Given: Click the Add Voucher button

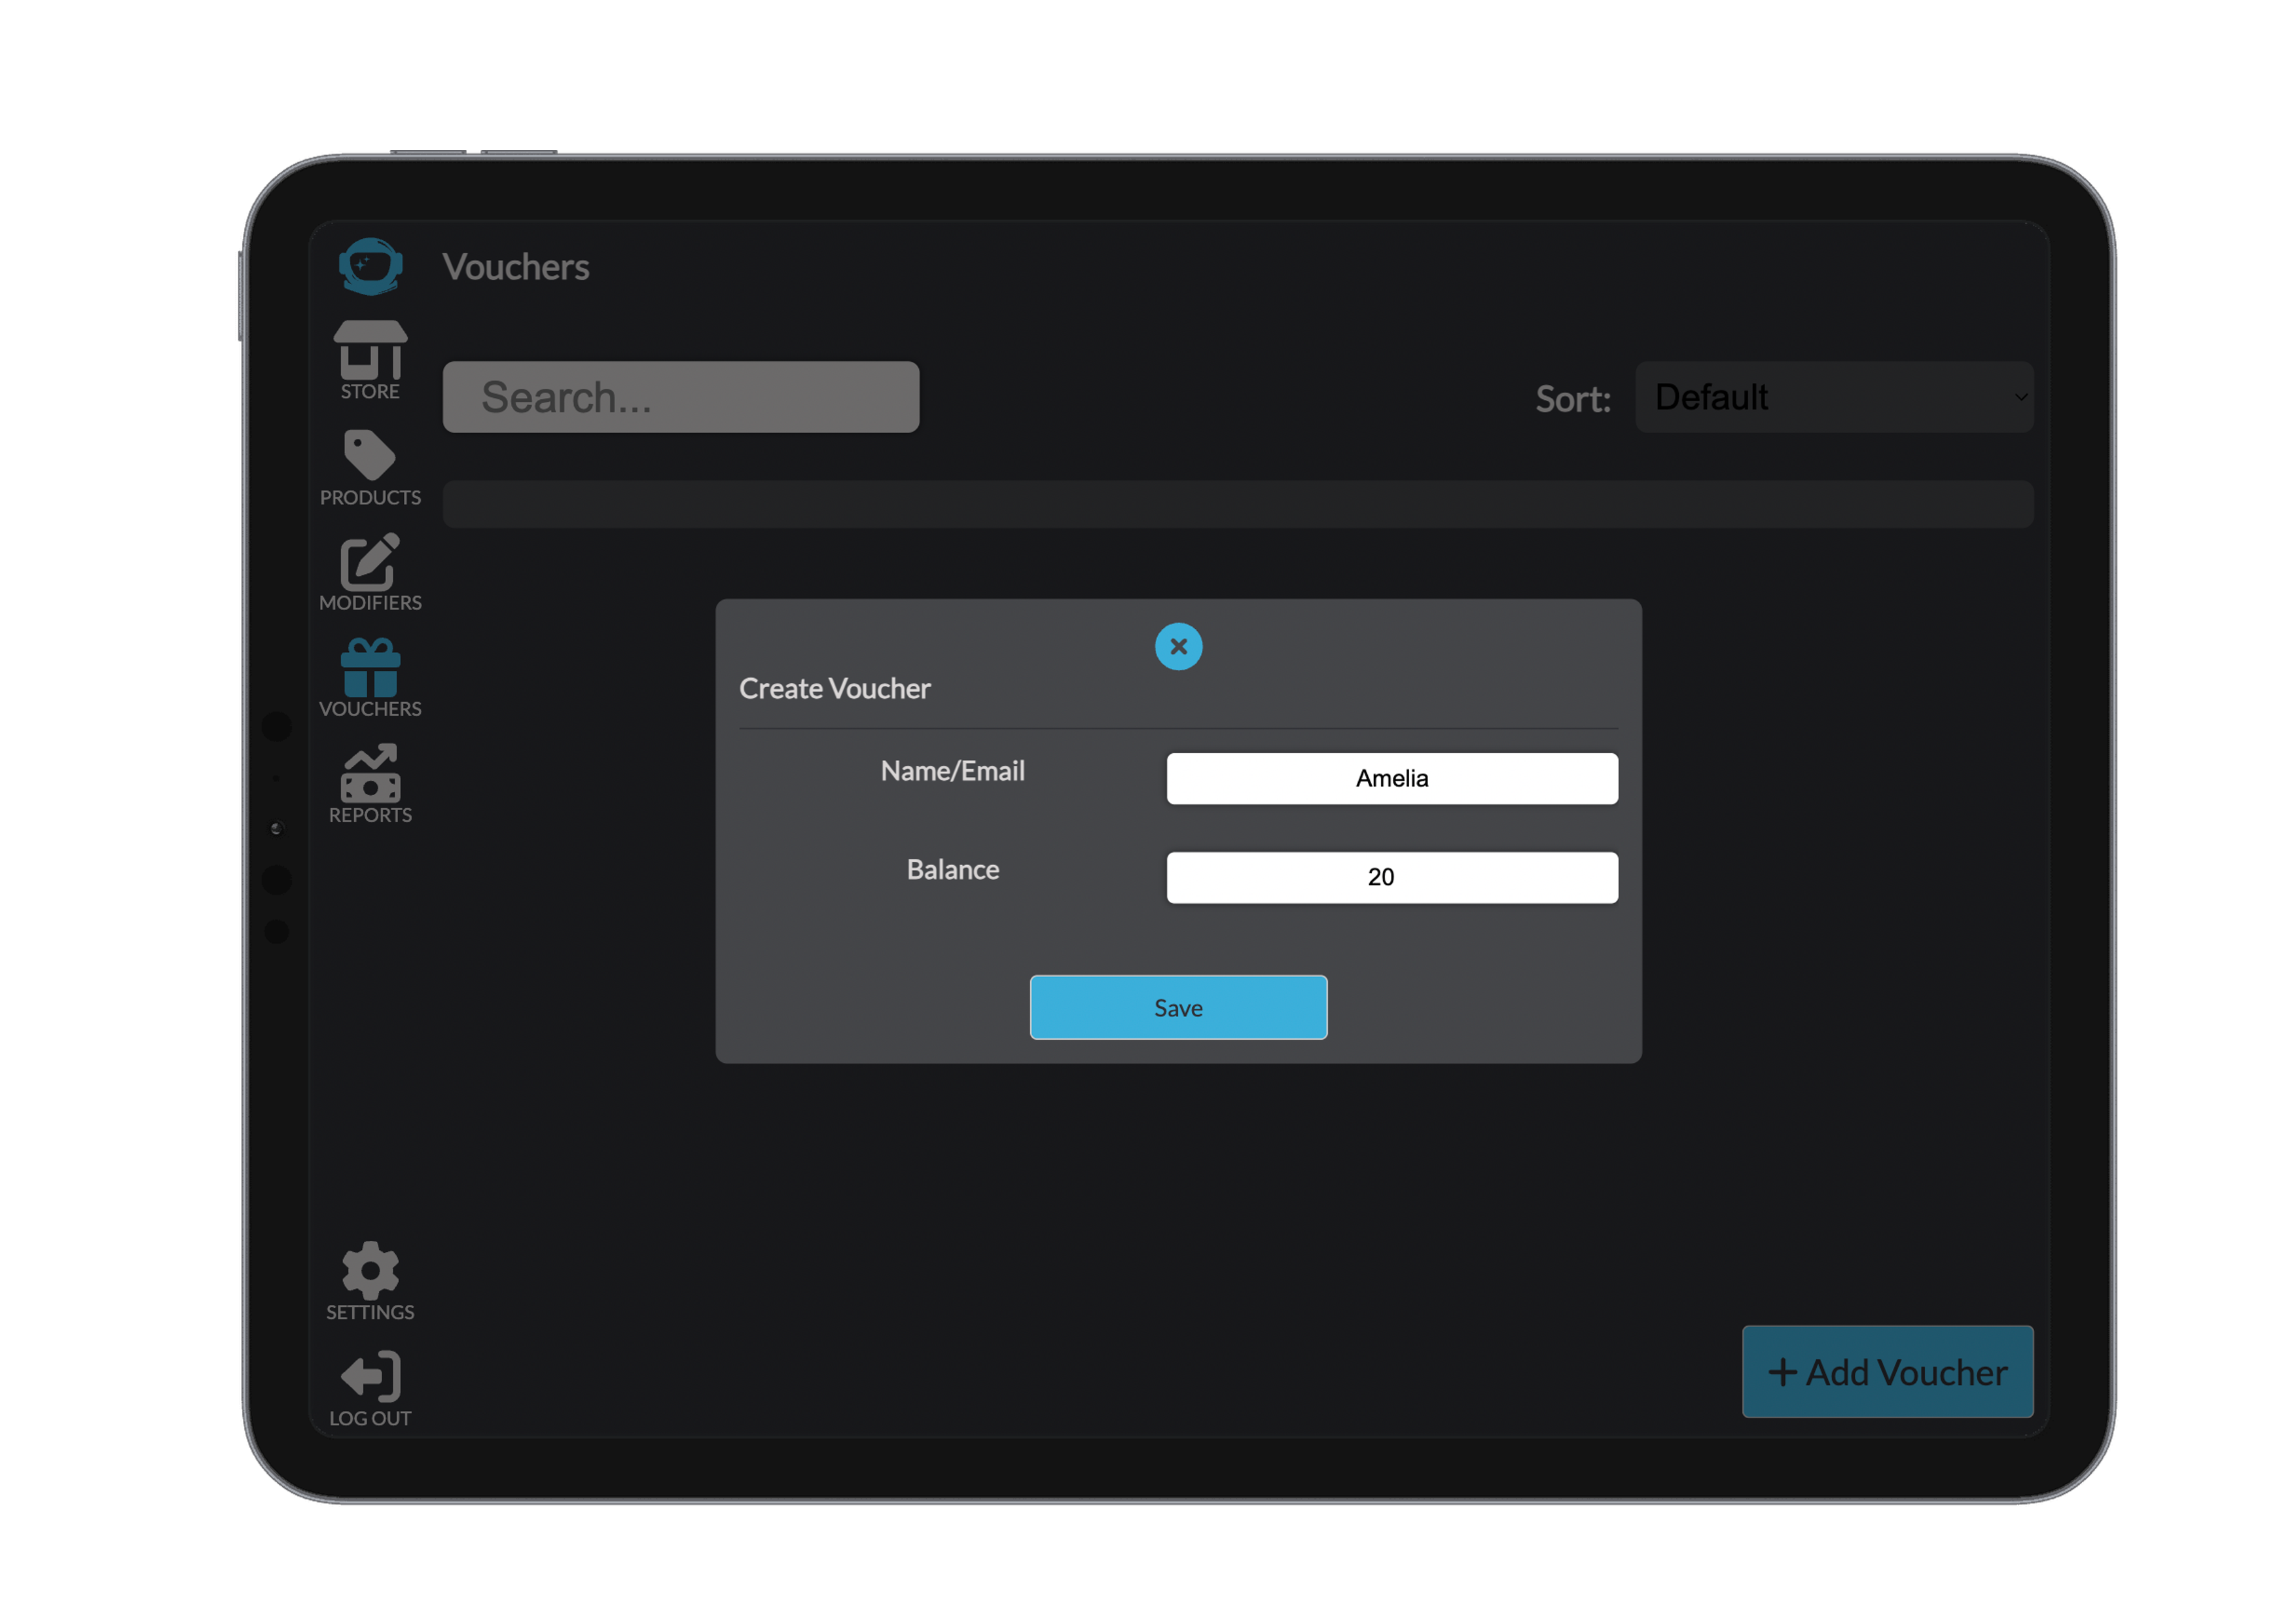Looking at the screenshot, I should pyautogui.click(x=1887, y=1372).
